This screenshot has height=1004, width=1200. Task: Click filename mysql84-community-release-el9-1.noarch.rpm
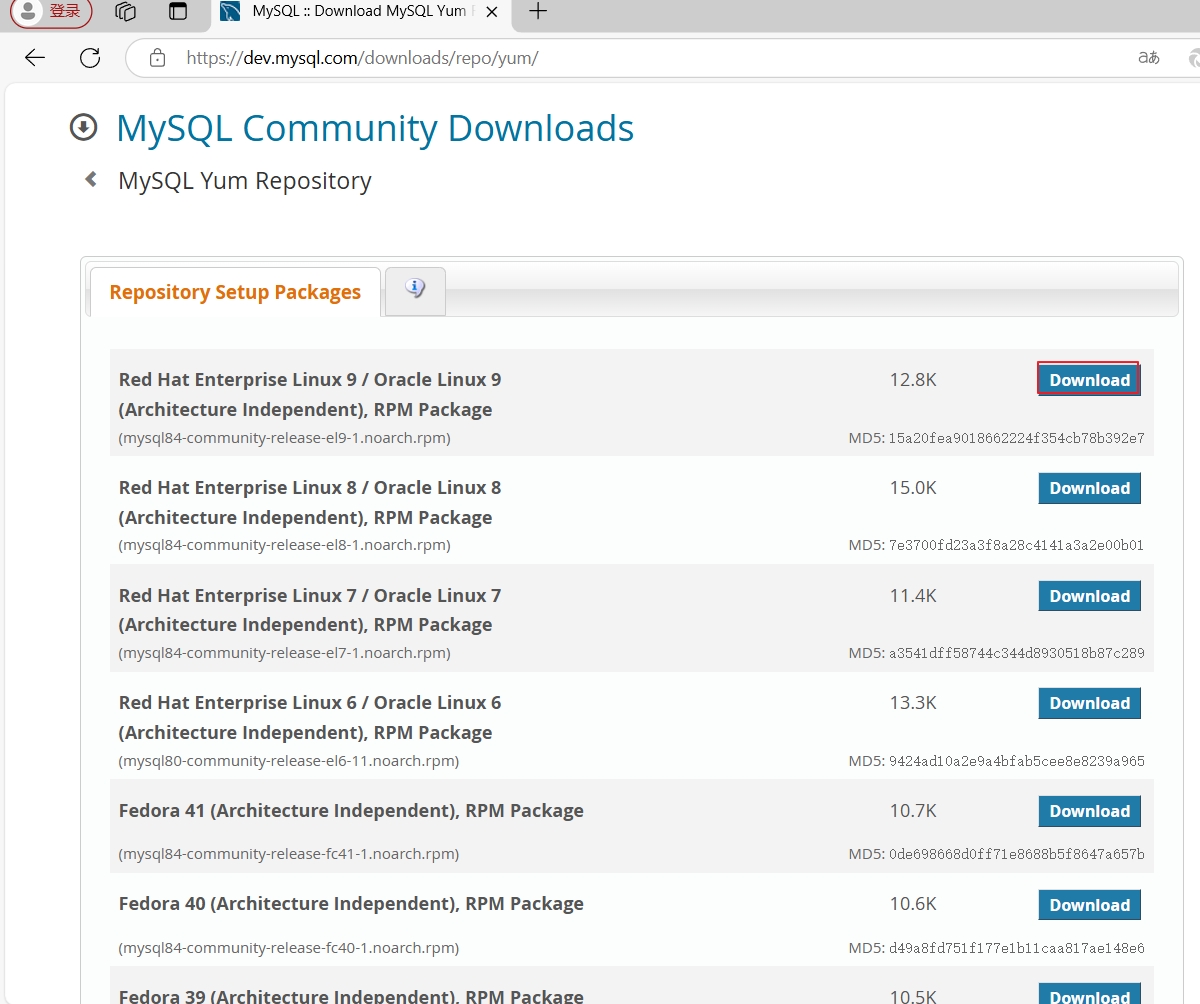pos(284,438)
